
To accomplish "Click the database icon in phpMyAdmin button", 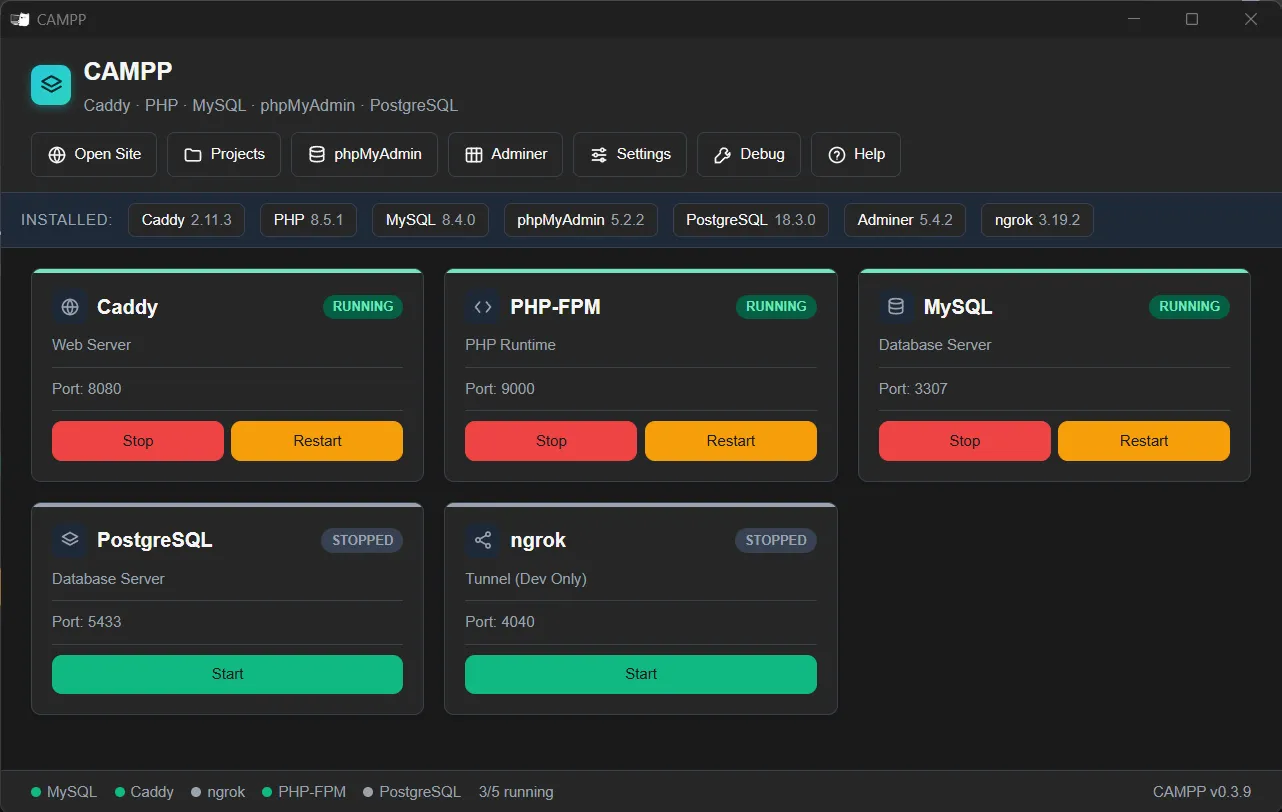I will pos(317,155).
